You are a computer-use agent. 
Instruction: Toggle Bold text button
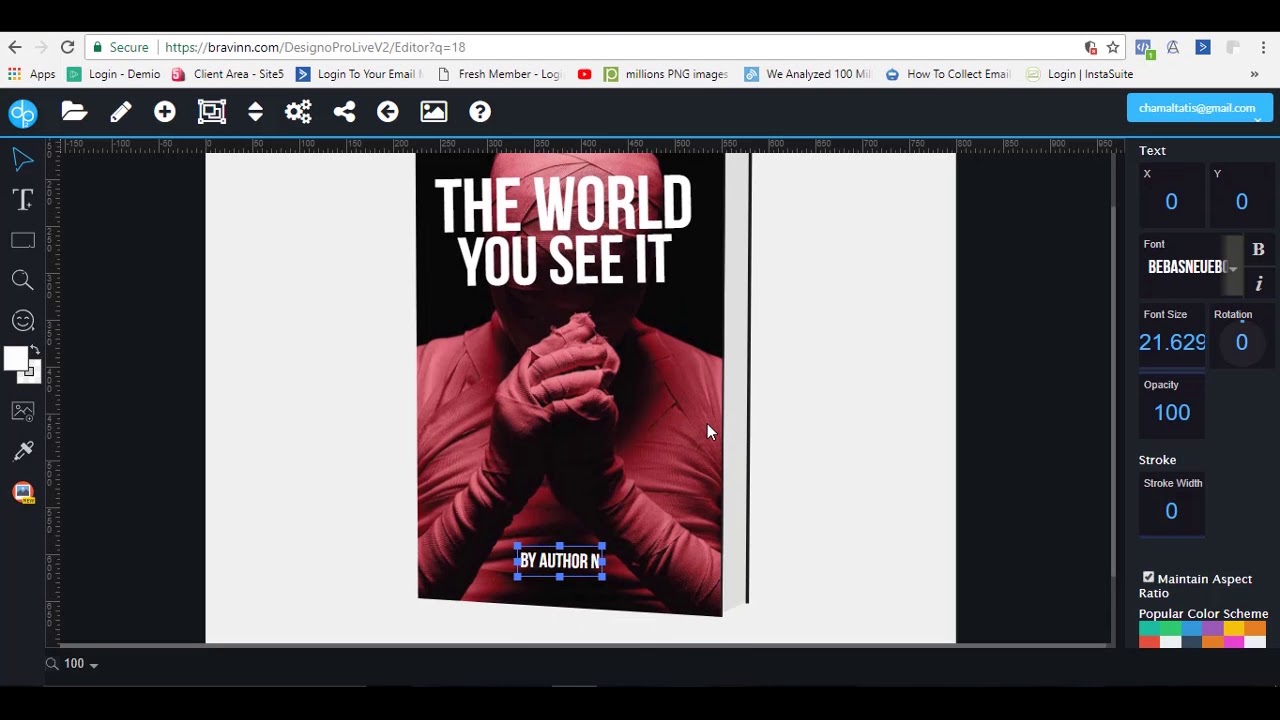click(1258, 250)
